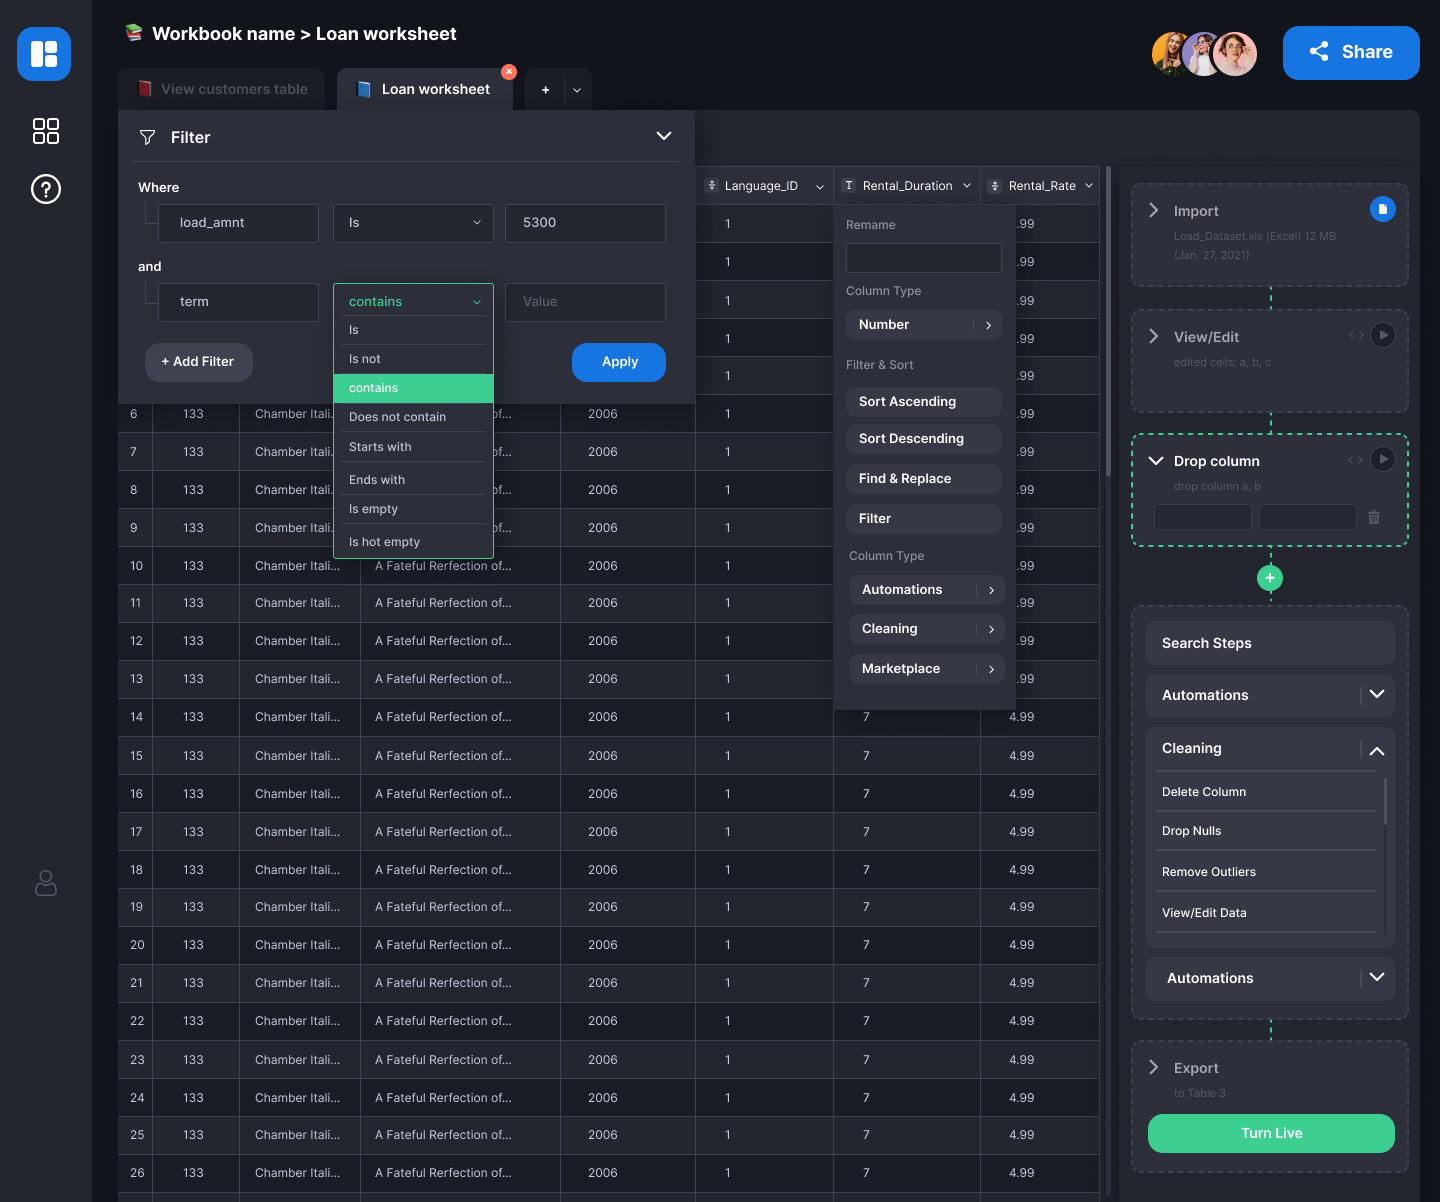
Task: Collapse the Cleaning section
Action: (1377, 750)
